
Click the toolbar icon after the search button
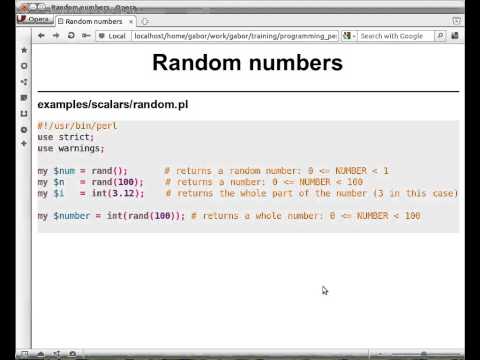point(455,36)
